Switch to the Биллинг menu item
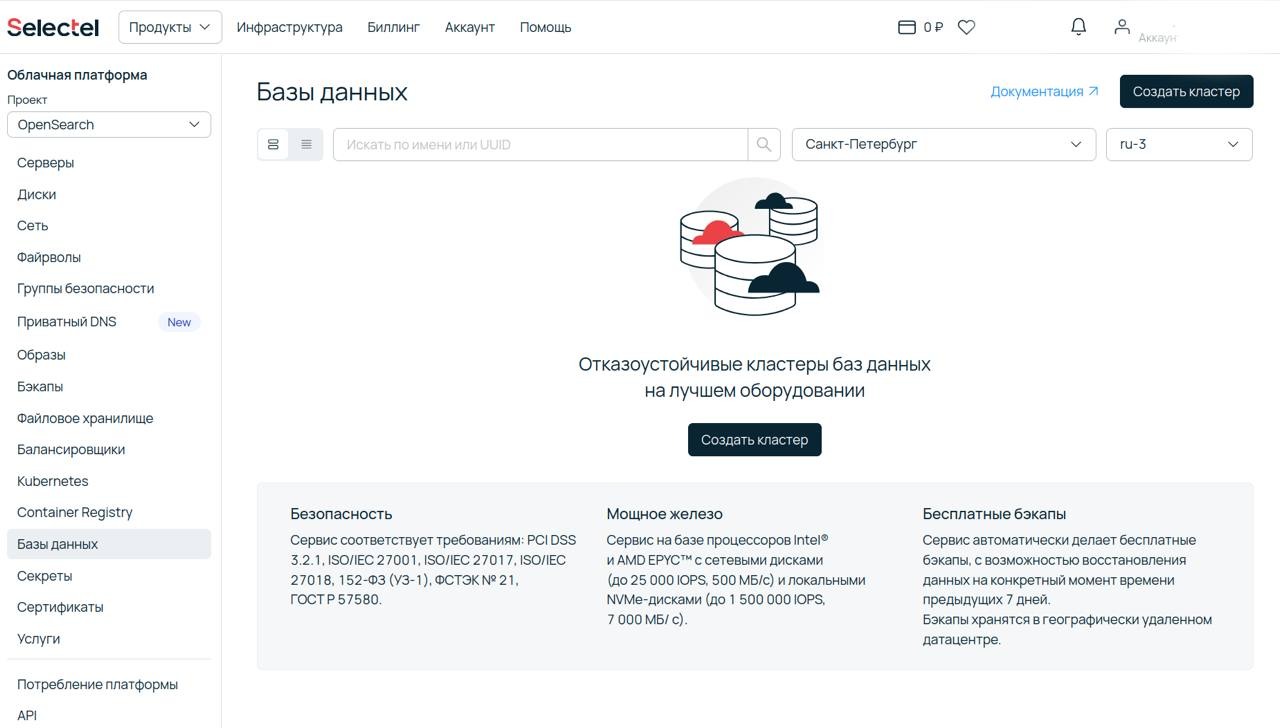The height and width of the screenshot is (728, 1280). tap(393, 27)
